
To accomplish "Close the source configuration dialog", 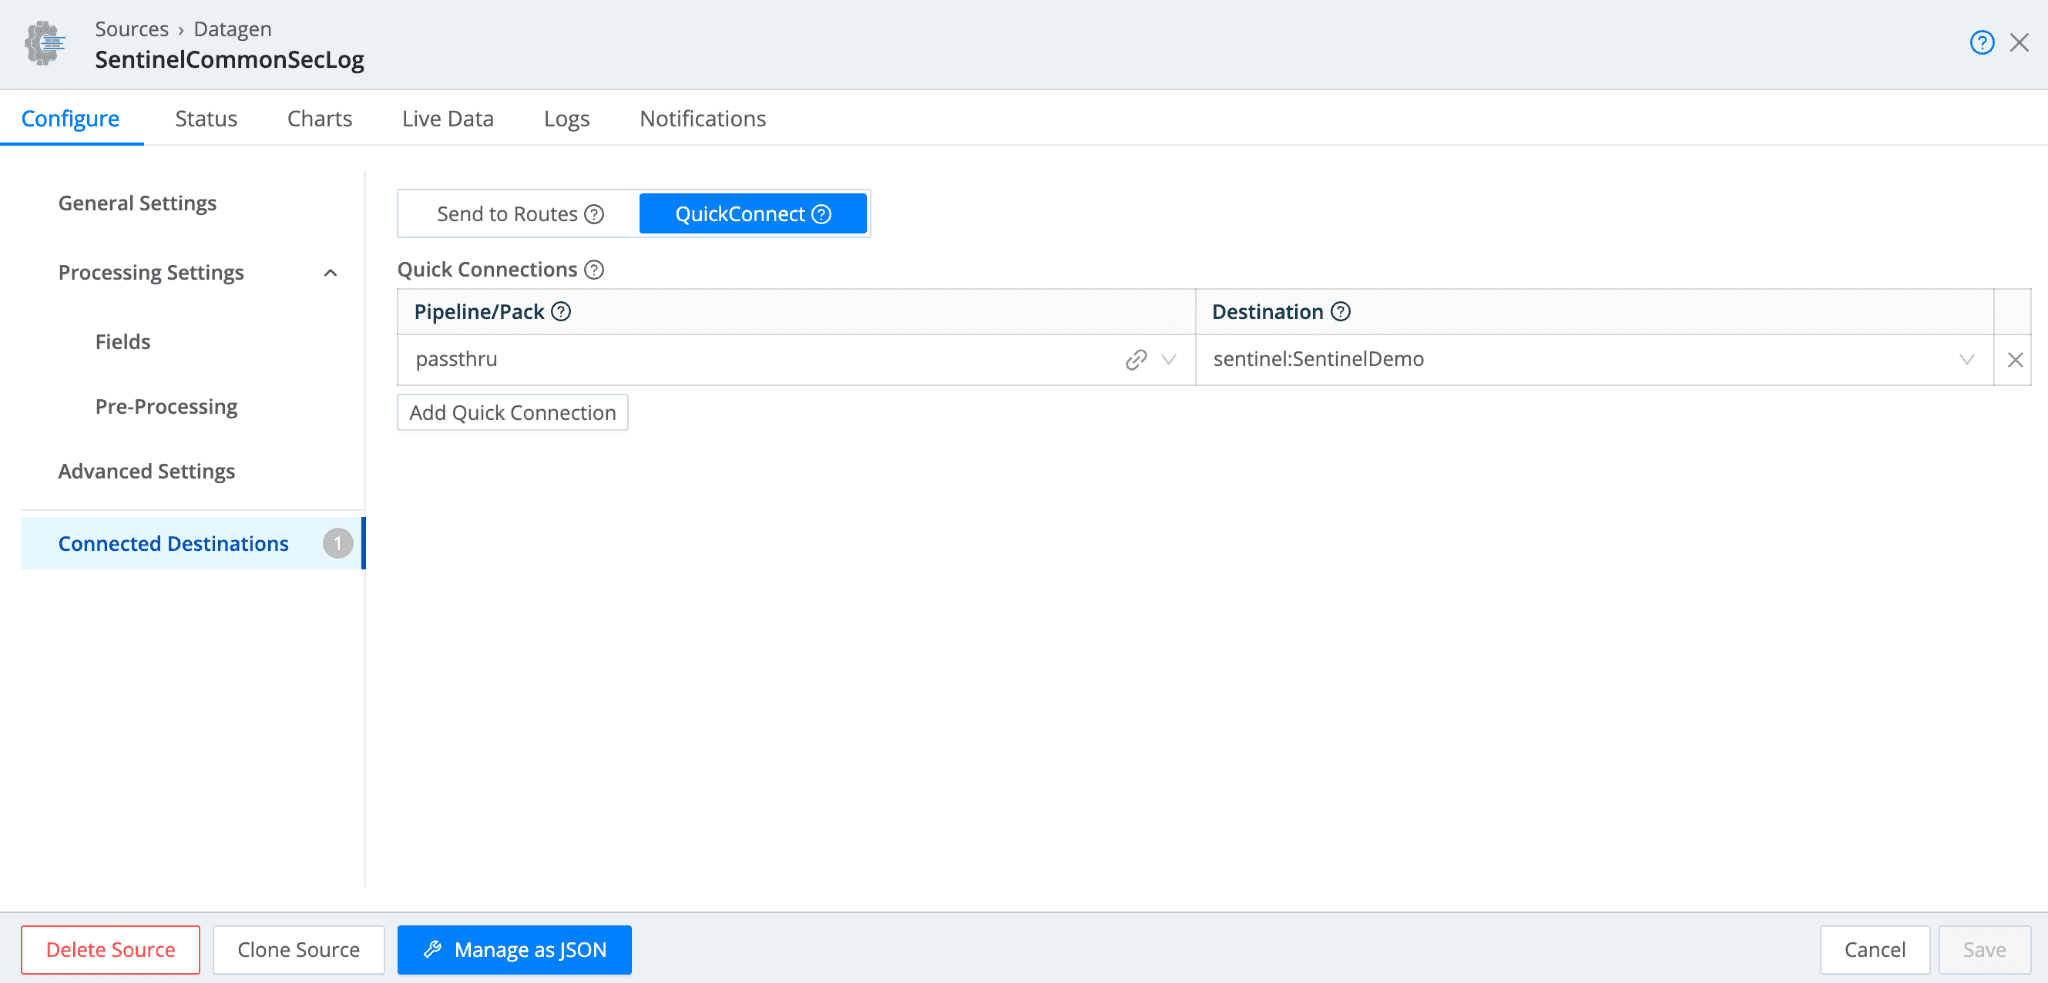I will click(x=2019, y=43).
